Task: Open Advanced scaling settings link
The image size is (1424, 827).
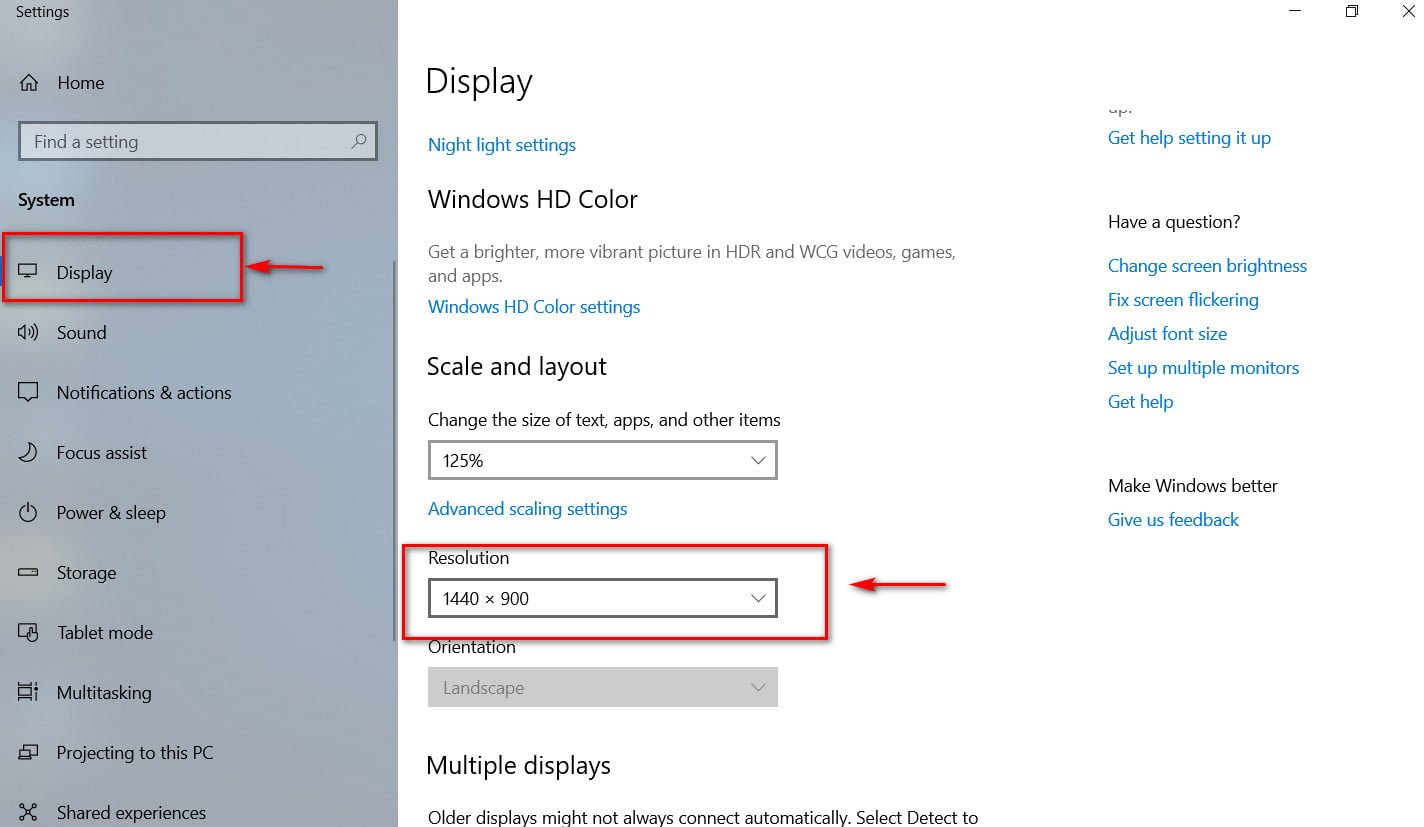Action: (x=528, y=509)
